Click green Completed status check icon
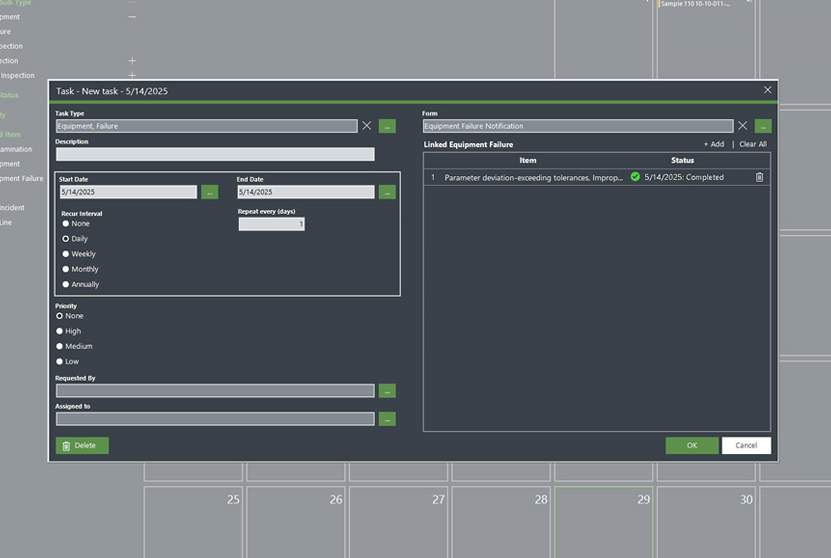831x558 pixels. [635, 177]
